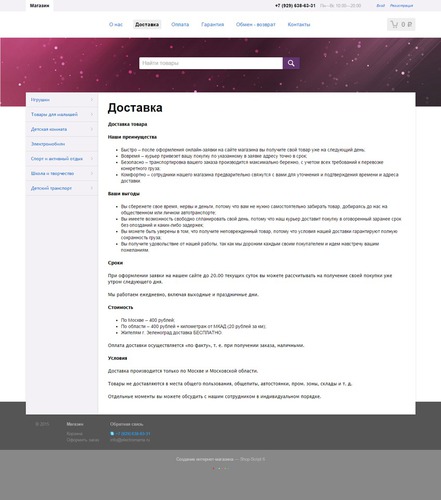Focus the Найти товары search field
This screenshot has height=500, width=441.
211,63
